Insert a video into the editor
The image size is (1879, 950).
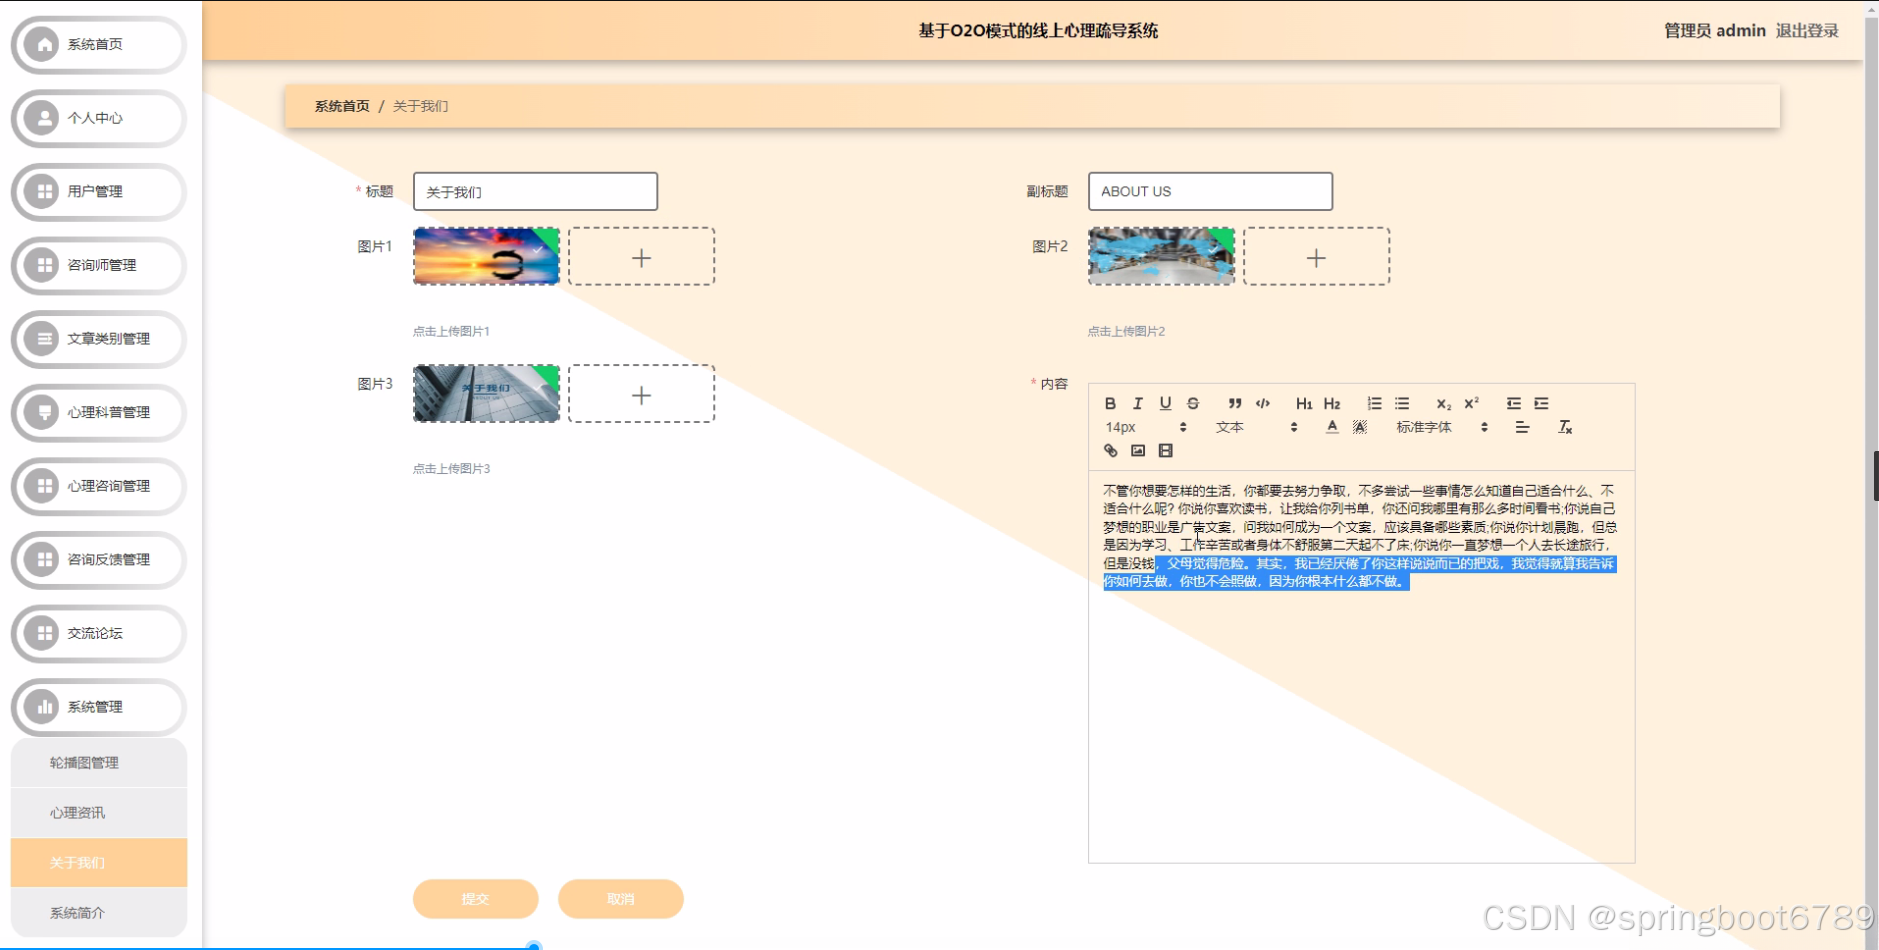[1165, 451]
